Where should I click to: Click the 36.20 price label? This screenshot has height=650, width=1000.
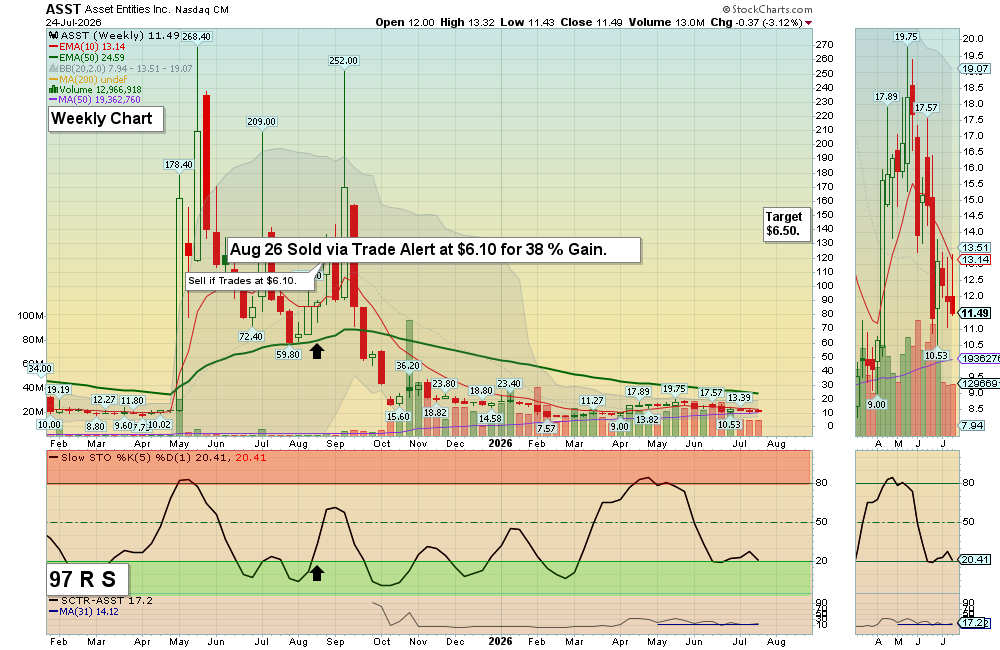408,366
